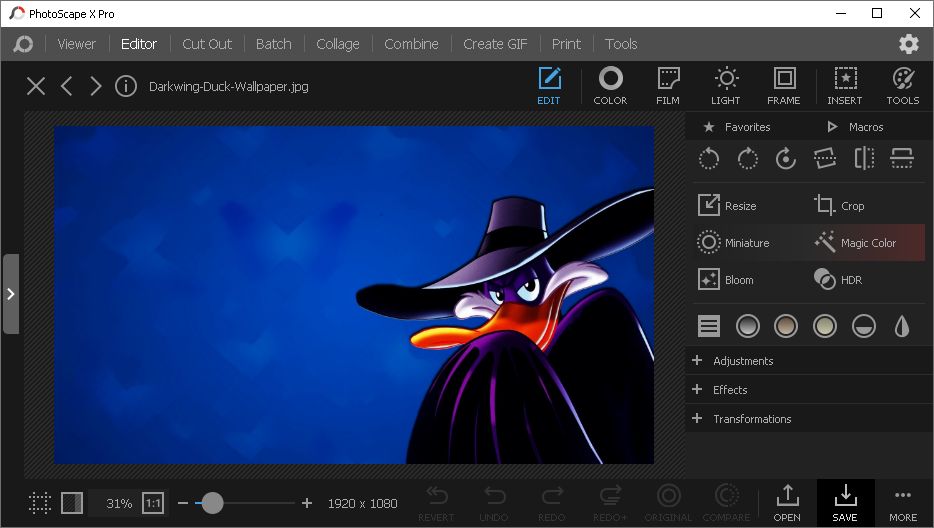Apply the Bloom effect
Image resolution: width=934 pixels, height=528 pixels.
click(726, 279)
